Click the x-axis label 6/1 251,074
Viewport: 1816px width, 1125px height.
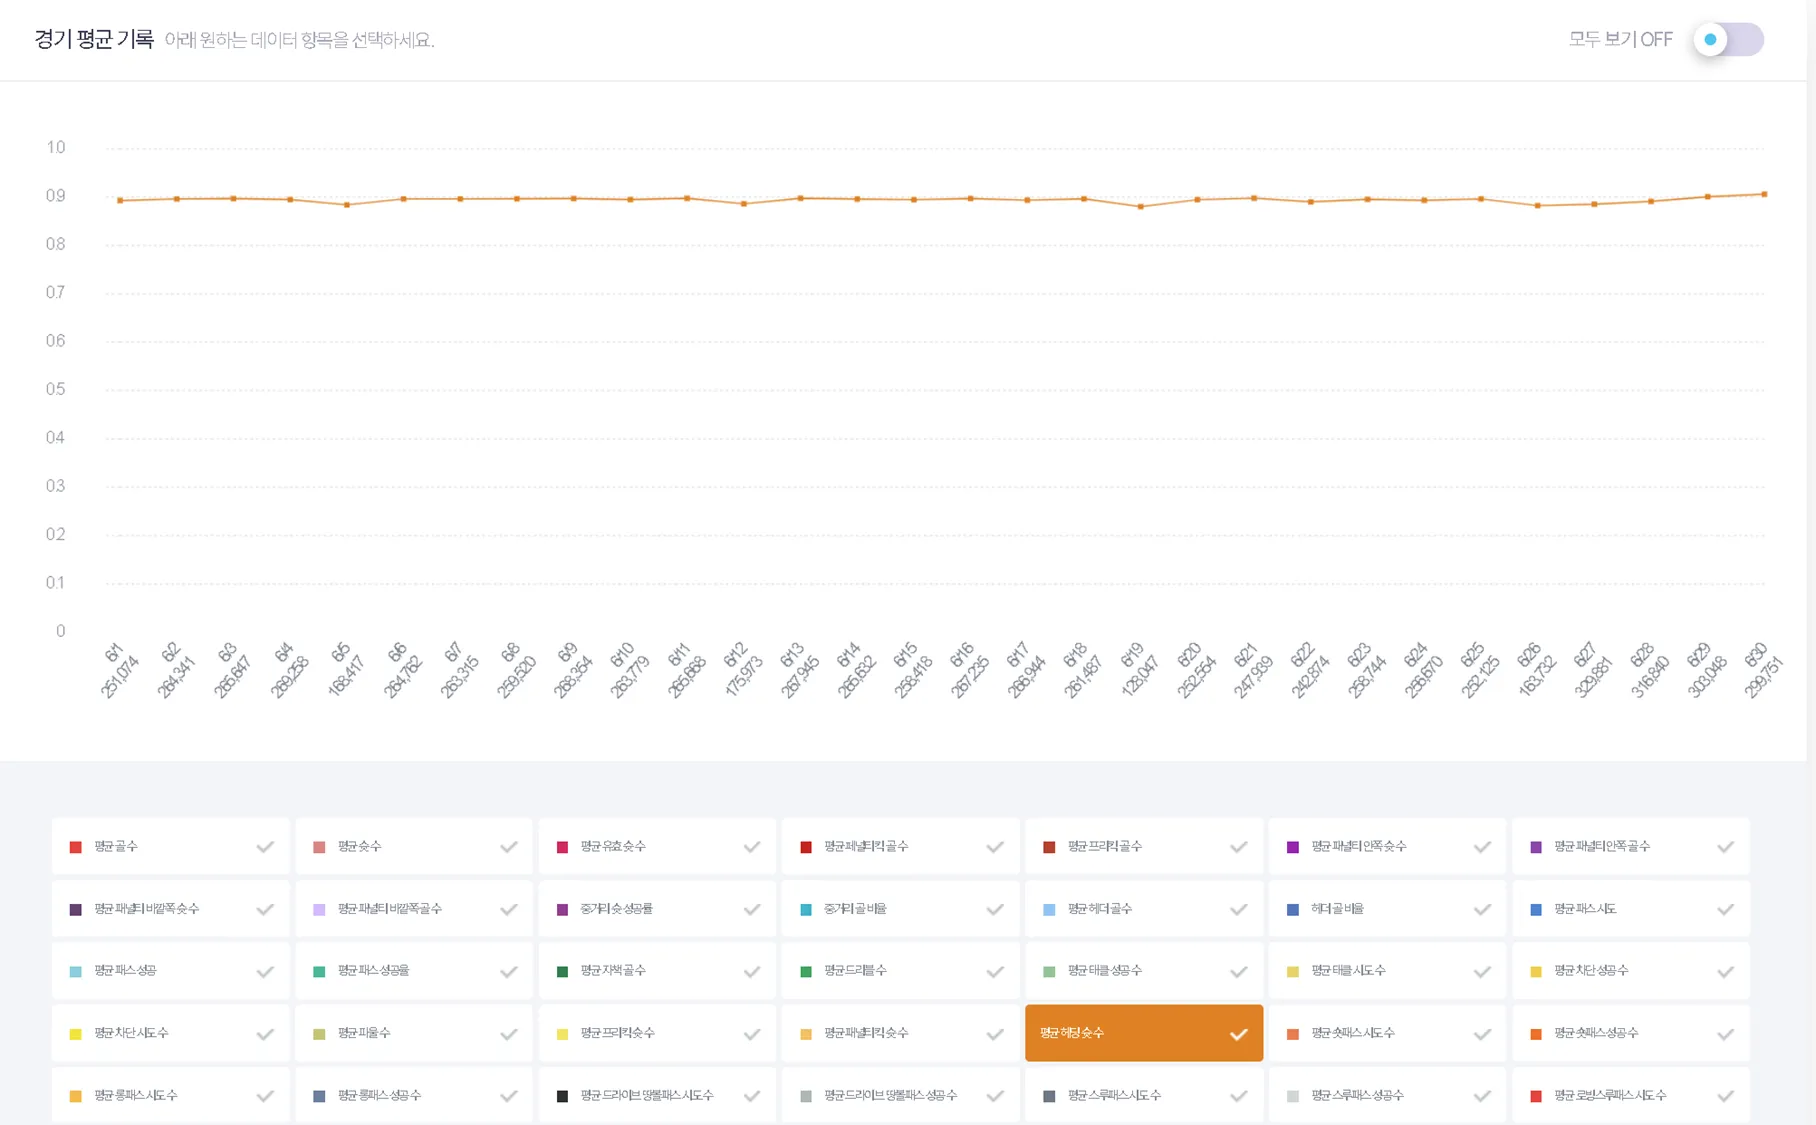[118, 670]
